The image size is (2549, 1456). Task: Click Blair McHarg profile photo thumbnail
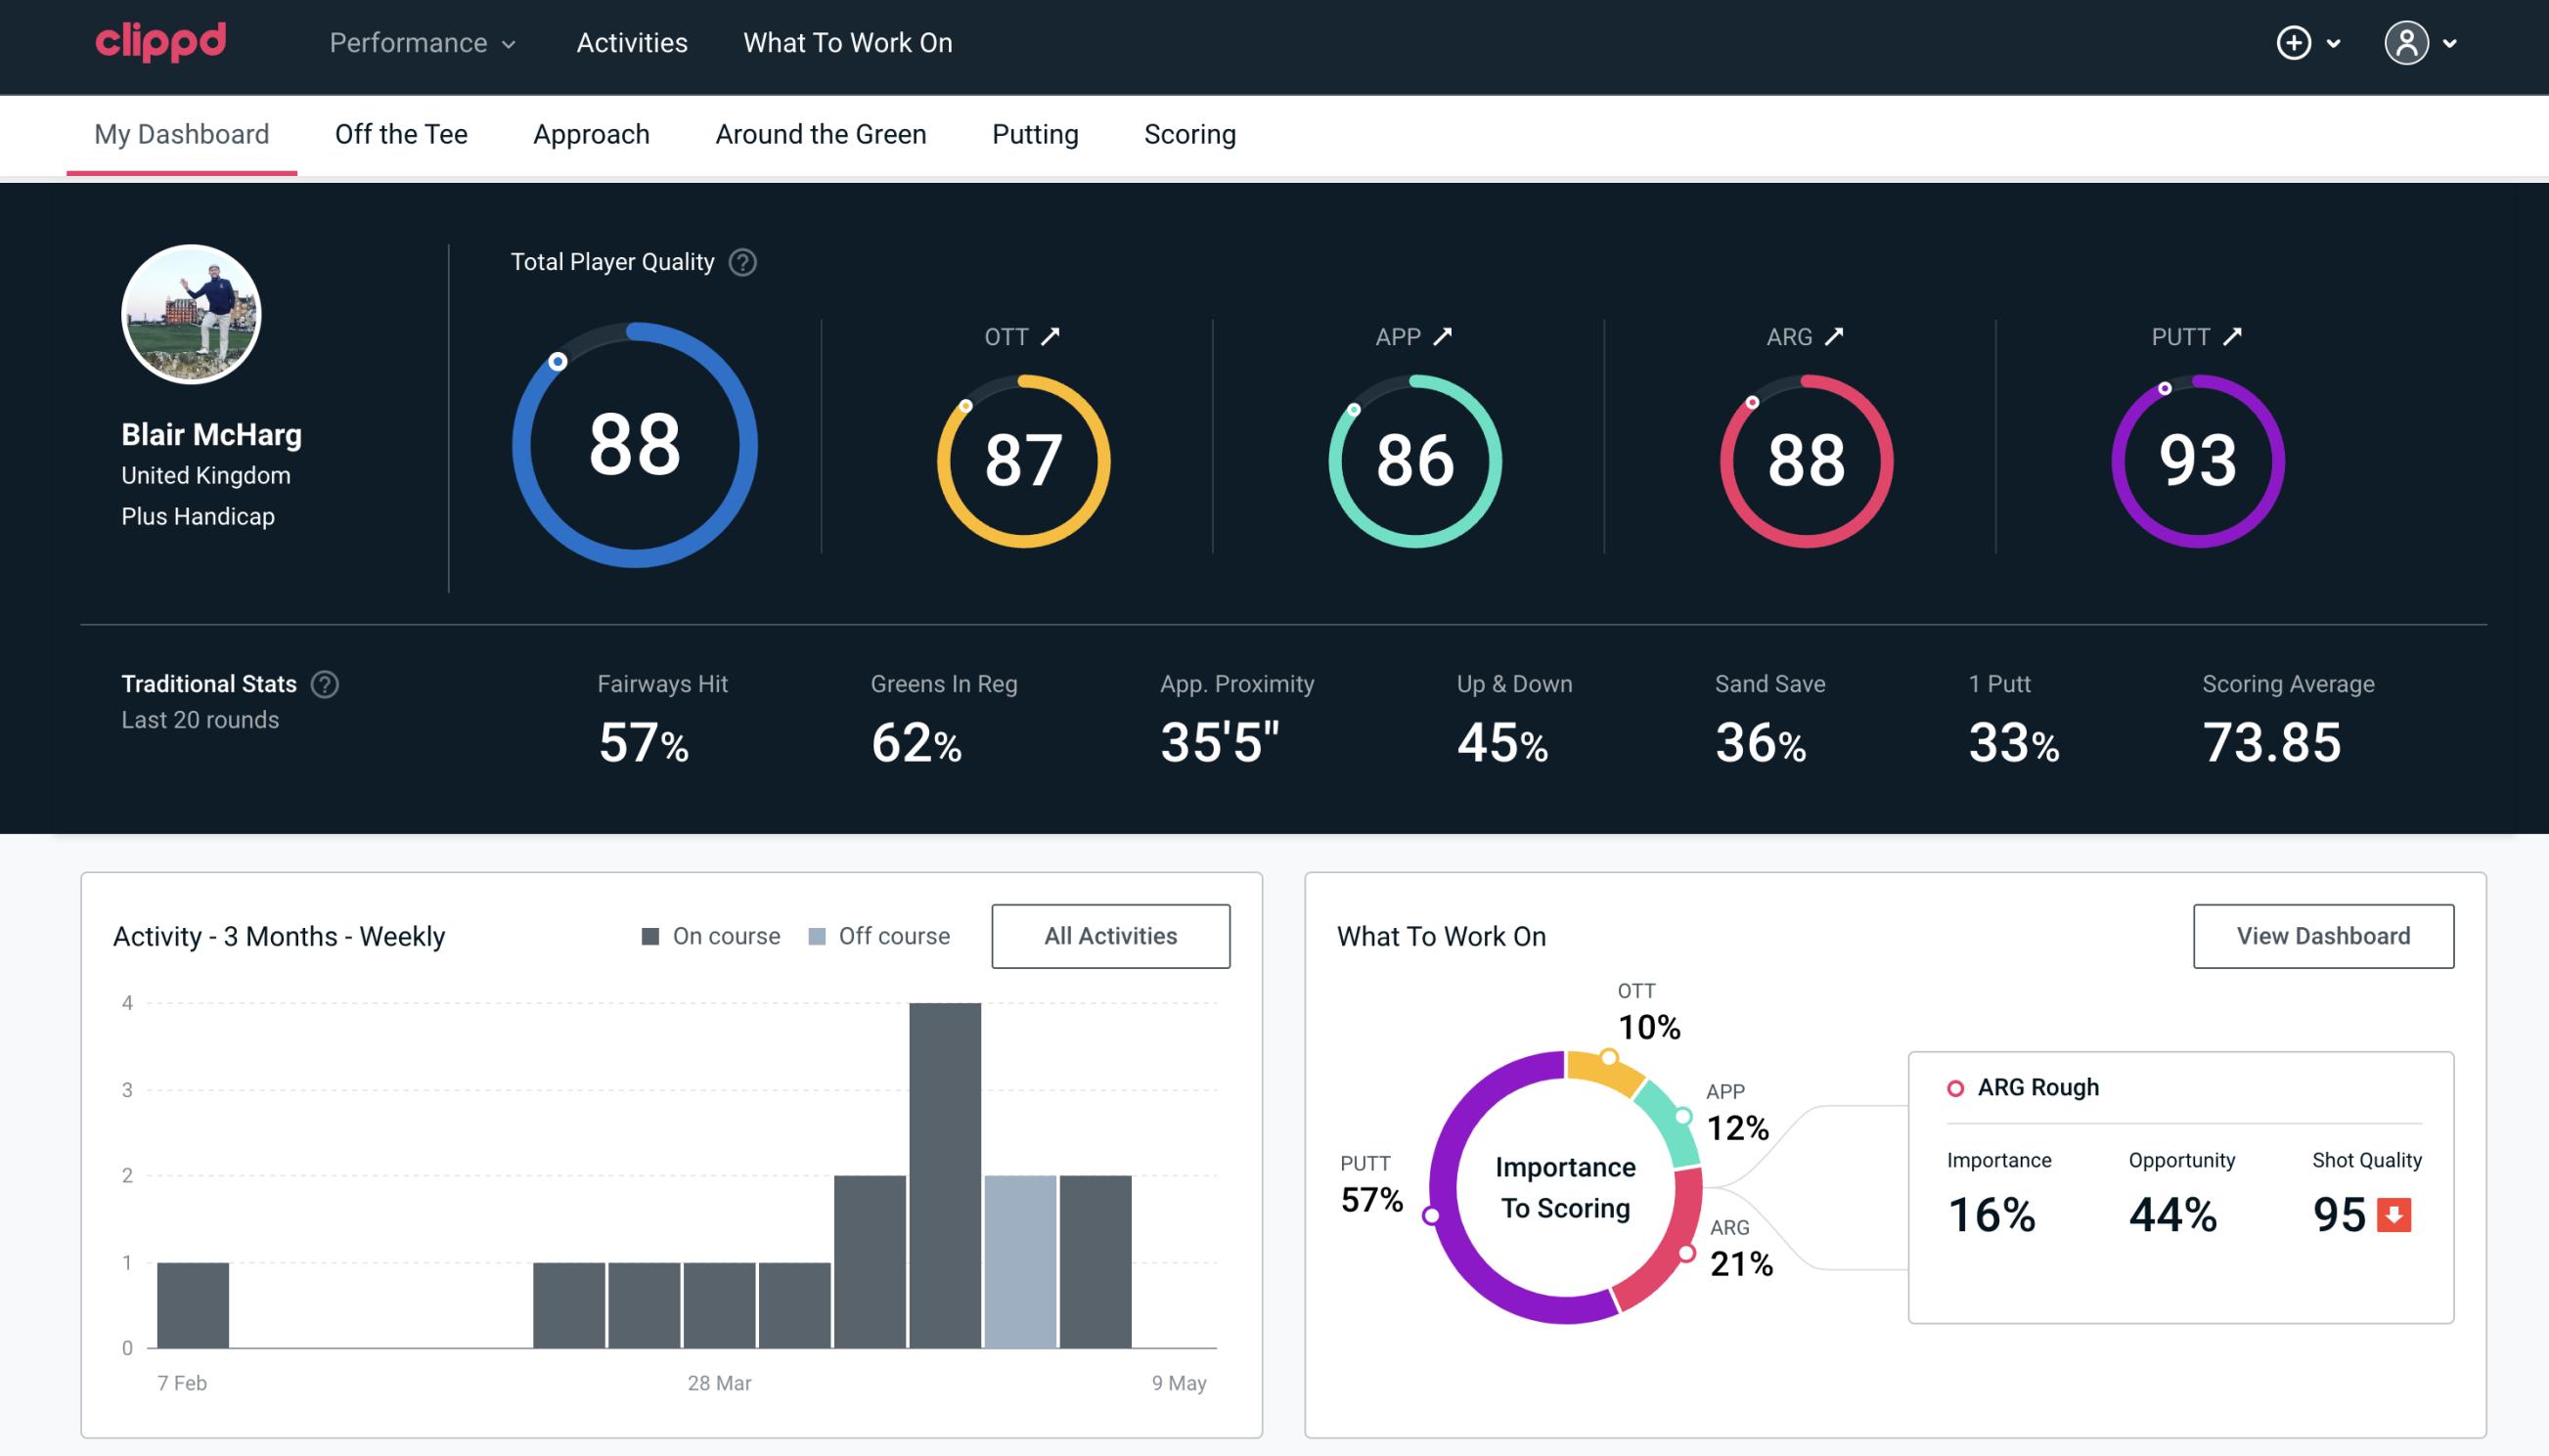tap(193, 312)
